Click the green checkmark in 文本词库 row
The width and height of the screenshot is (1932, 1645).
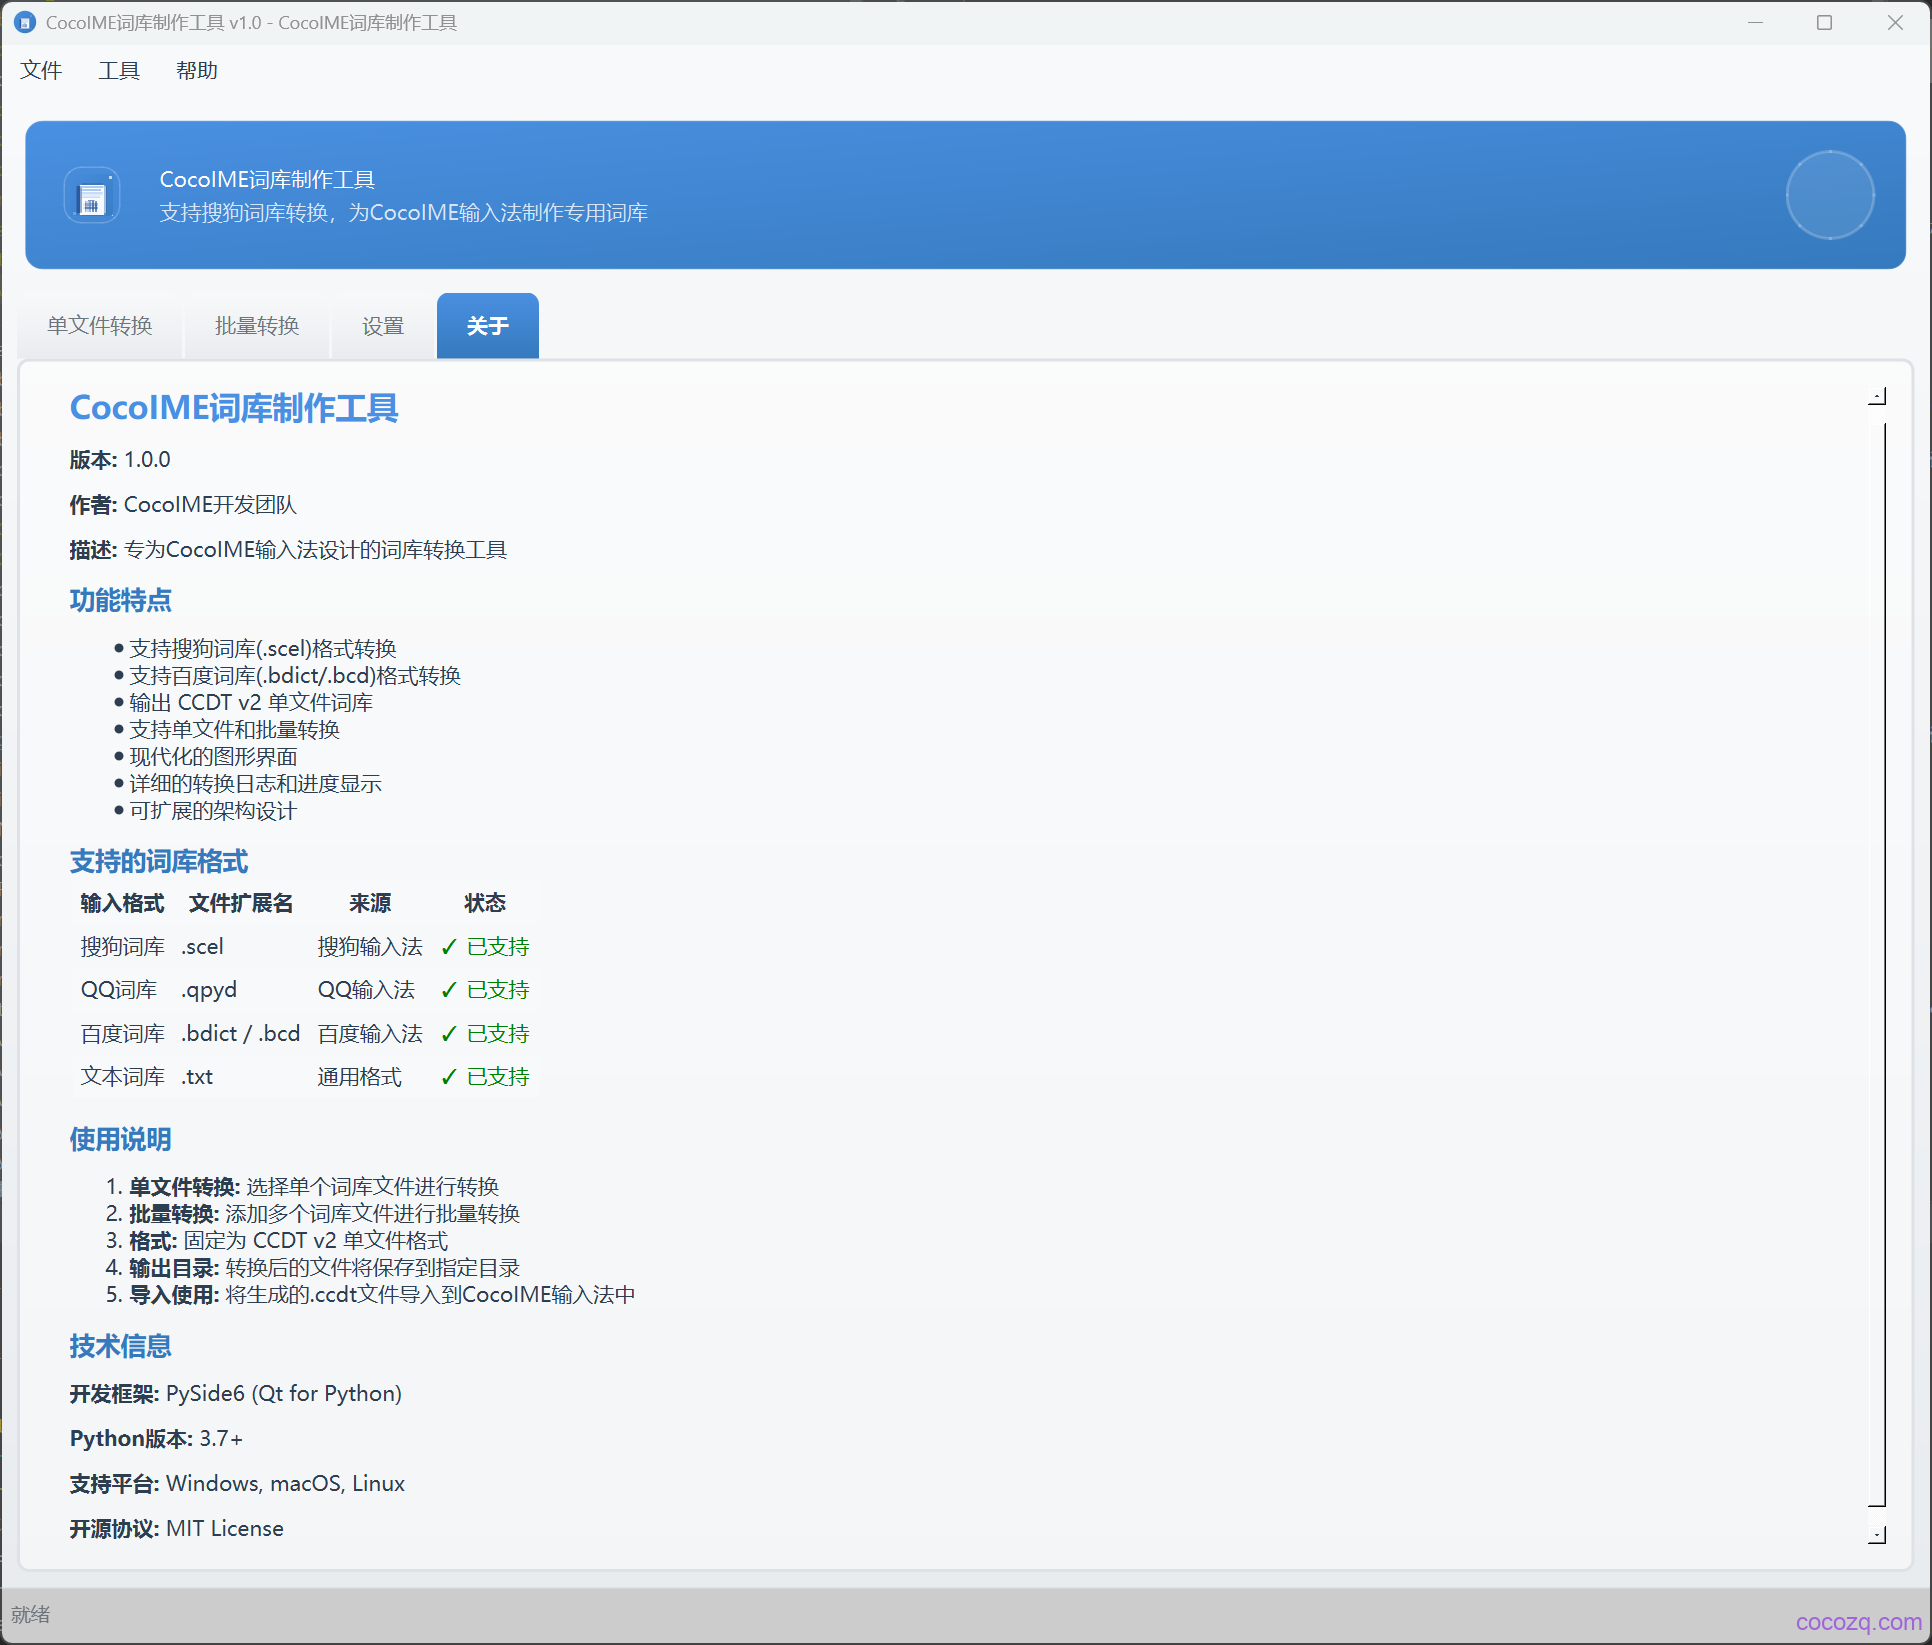click(x=449, y=1077)
